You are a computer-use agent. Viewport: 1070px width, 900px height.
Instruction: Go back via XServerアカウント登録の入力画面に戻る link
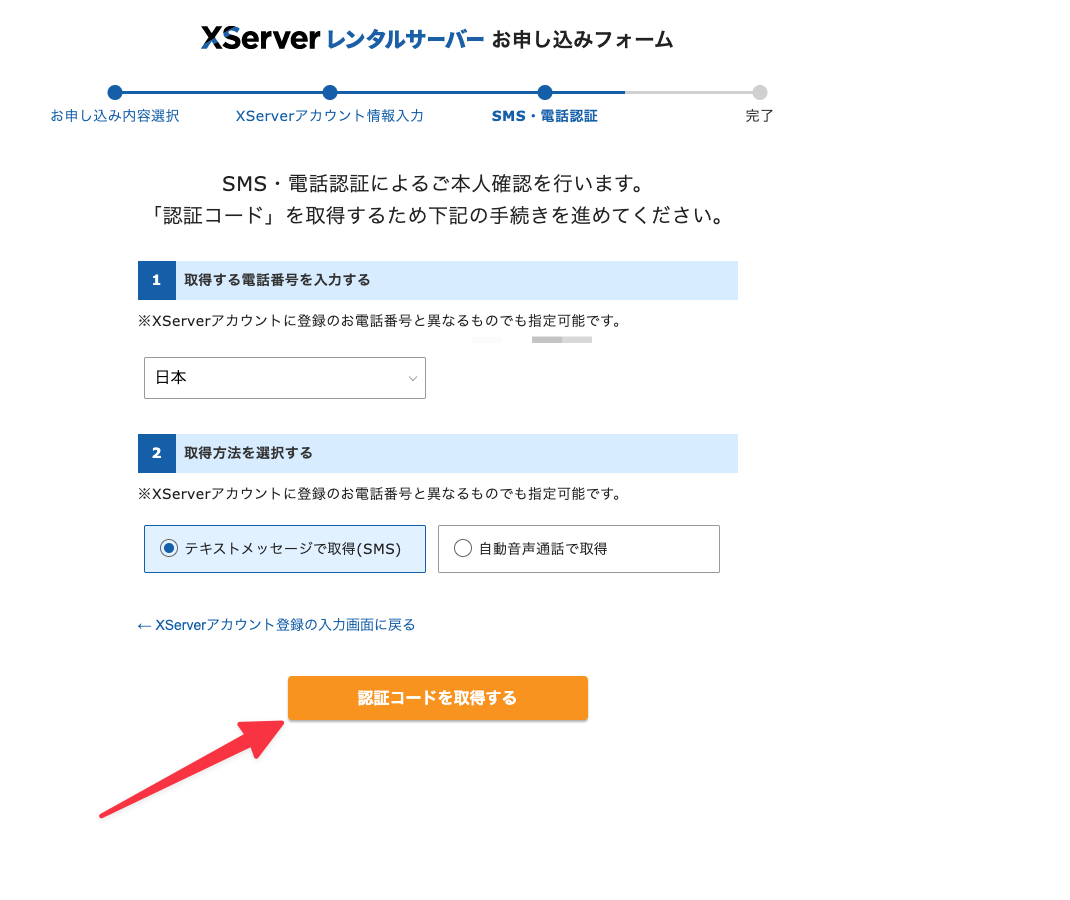[276, 625]
